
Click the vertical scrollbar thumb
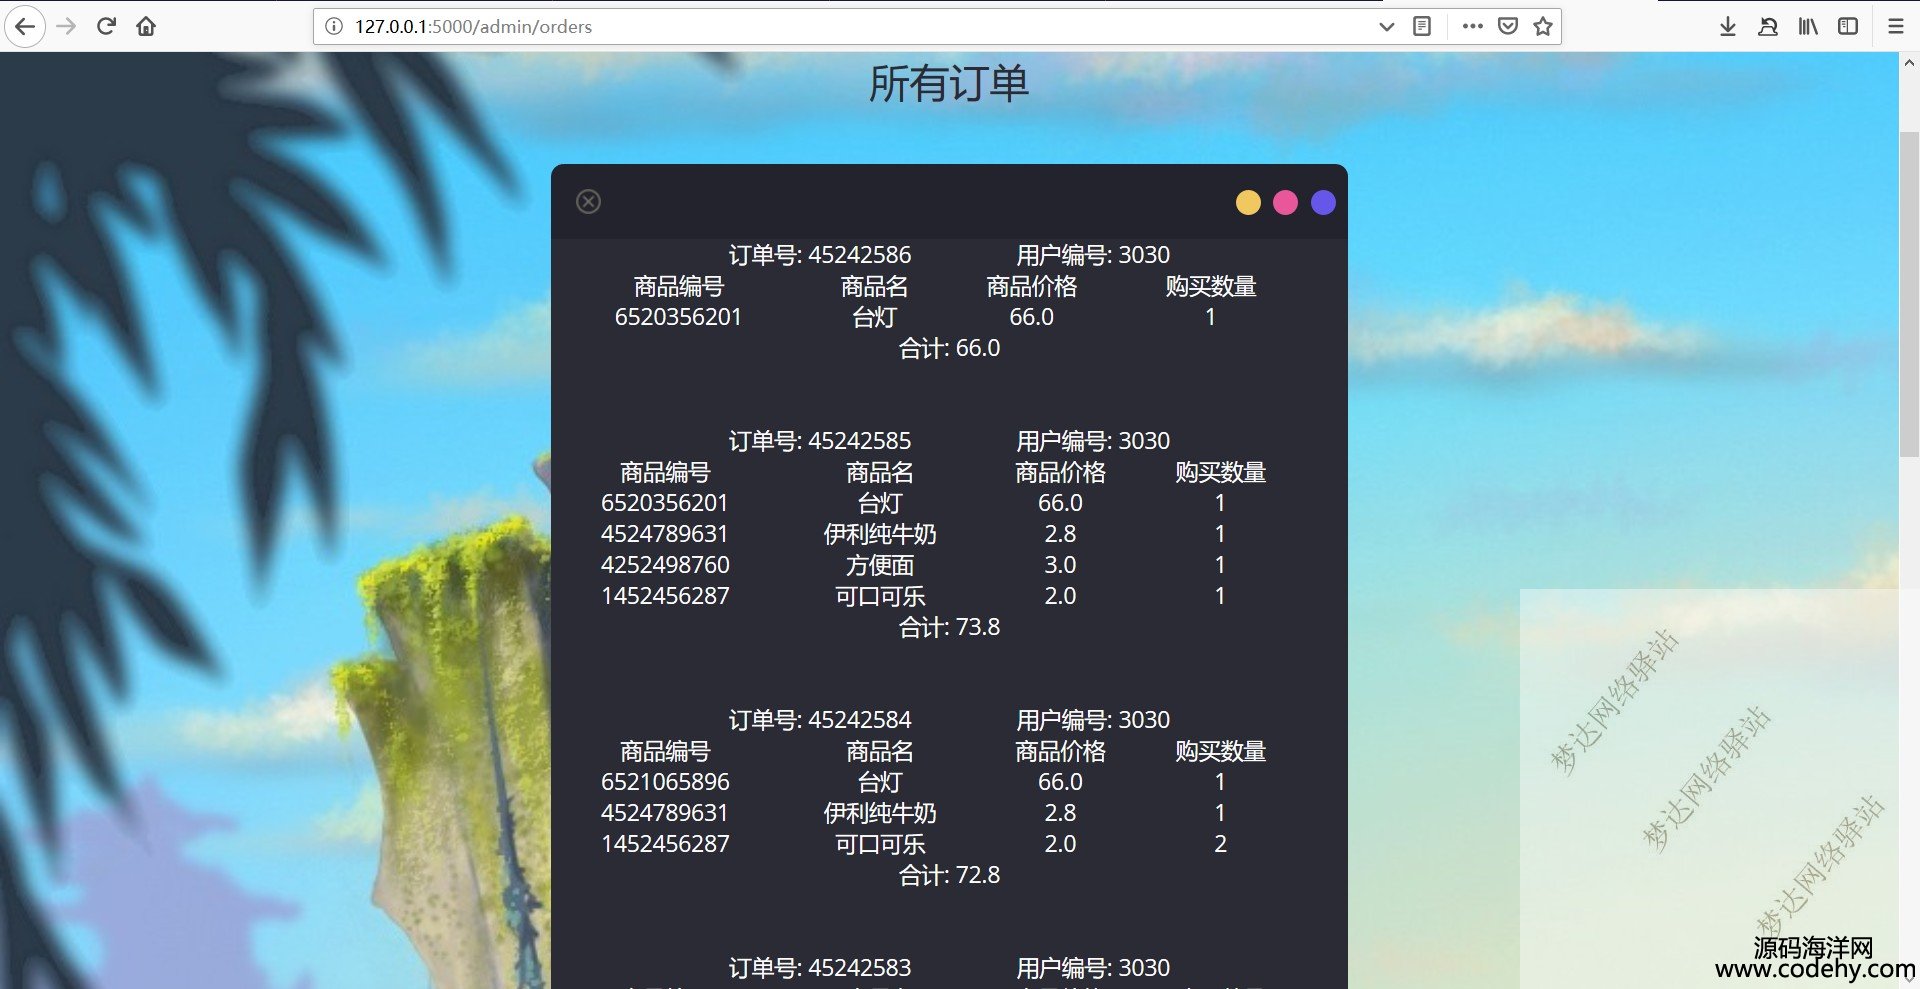(x=1909, y=293)
